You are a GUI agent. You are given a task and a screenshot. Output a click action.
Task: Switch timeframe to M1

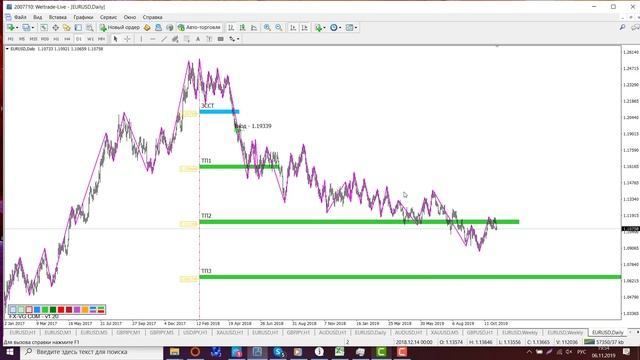pyautogui.click(x=11, y=39)
